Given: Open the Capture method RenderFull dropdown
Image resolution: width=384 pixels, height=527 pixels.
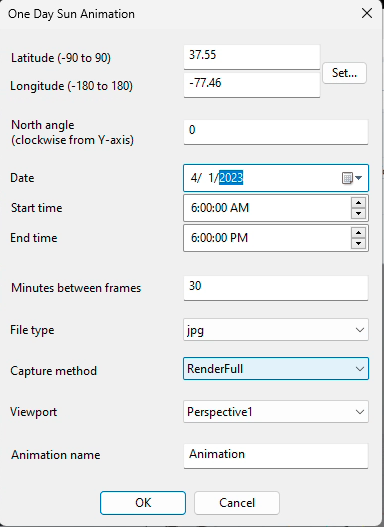Looking at the screenshot, I should 276,369.
